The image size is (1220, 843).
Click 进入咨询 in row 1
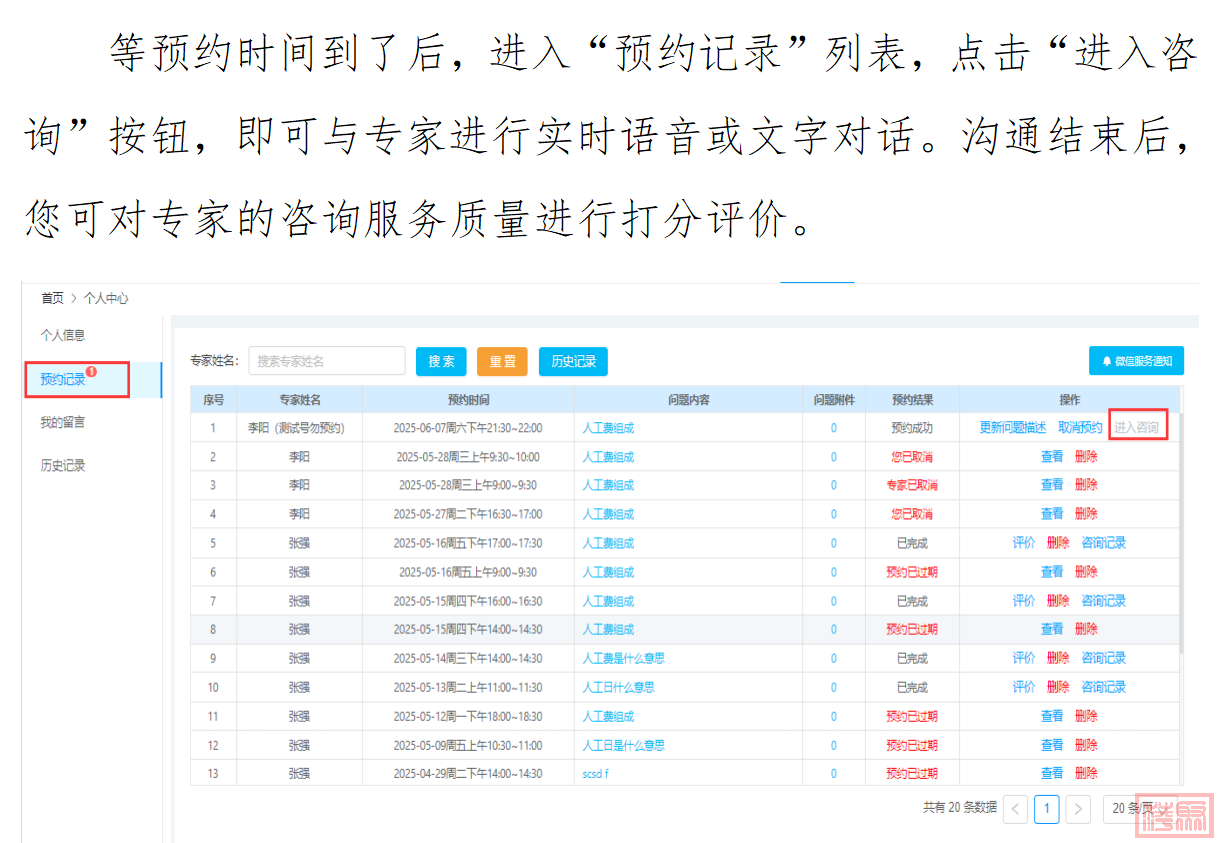[1137, 428]
